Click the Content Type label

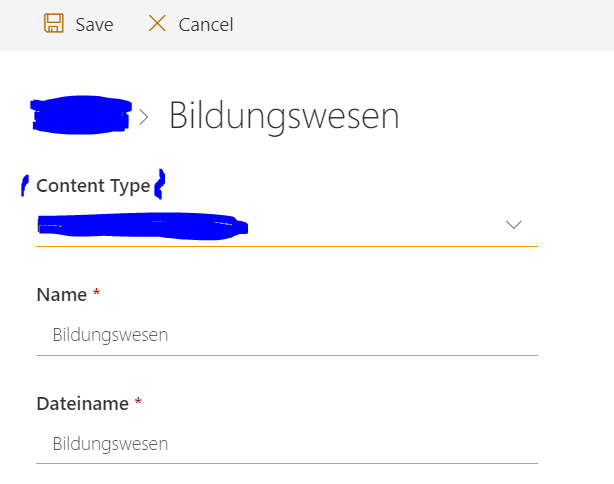point(93,186)
